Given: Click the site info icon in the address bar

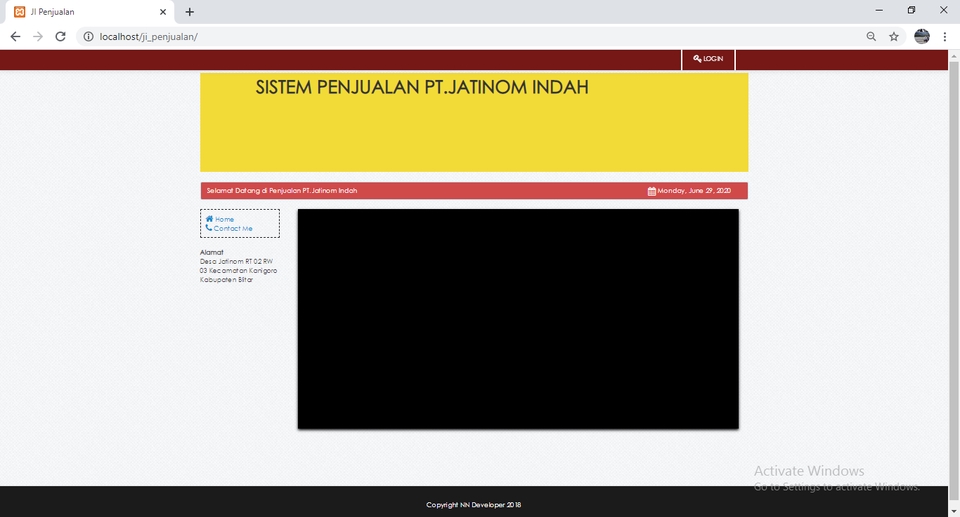Looking at the screenshot, I should click(x=88, y=37).
